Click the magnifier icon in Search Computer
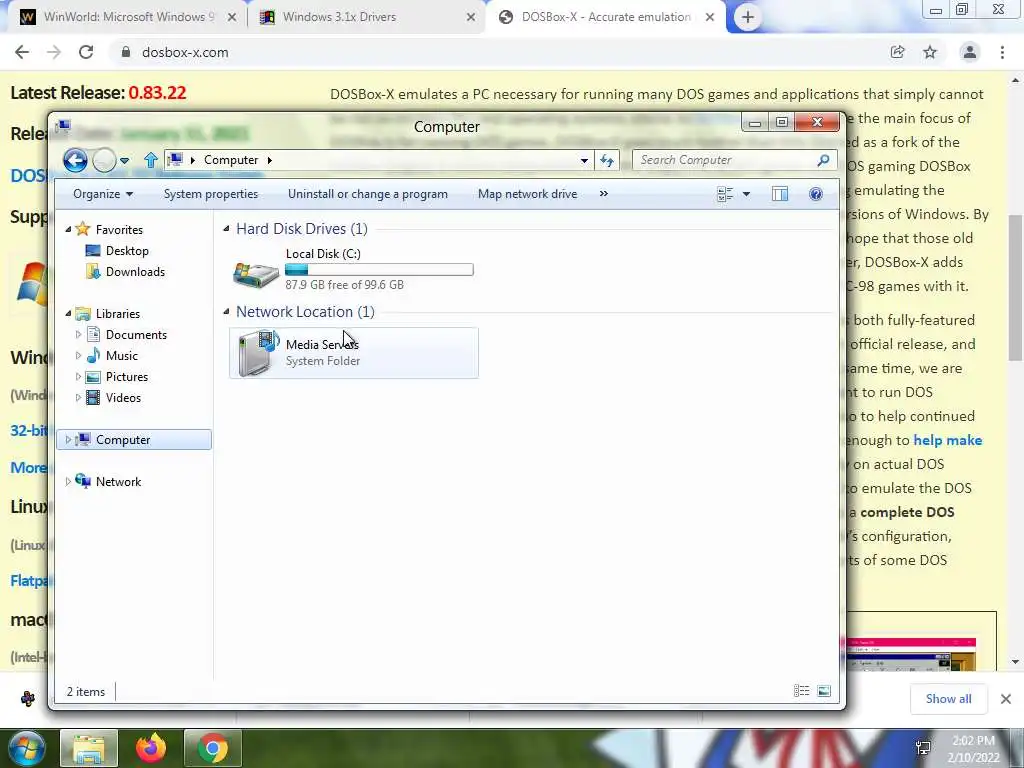Viewport: 1024px width, 768px height. coord(824,160)
